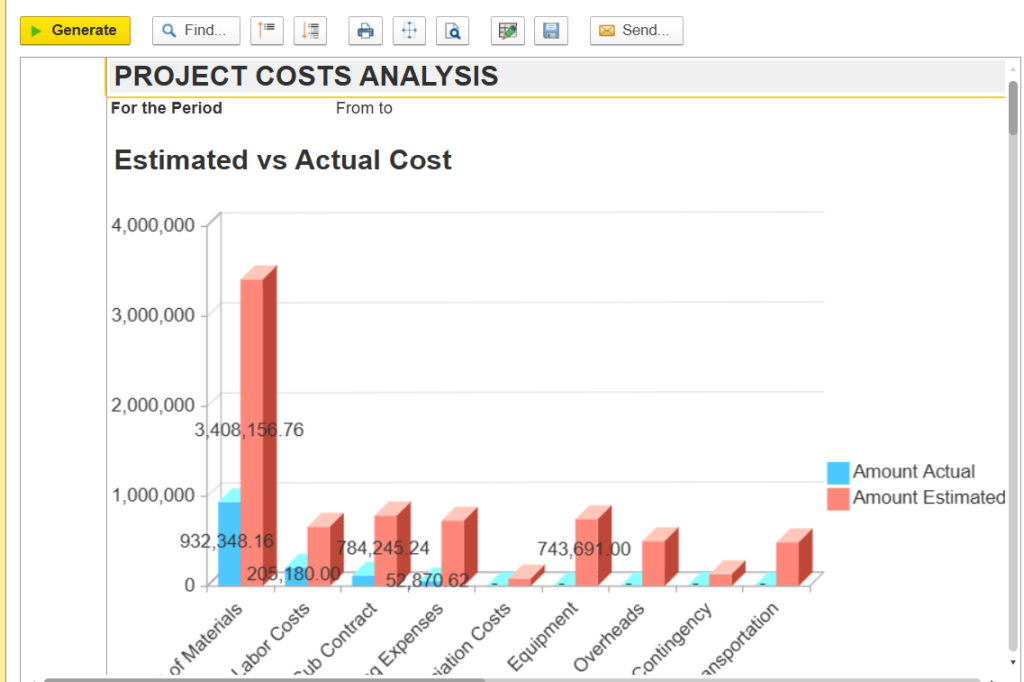Save report with floppy disk icon
The height and width of the screenshot is (682, 1024).
tap(551, 31)
